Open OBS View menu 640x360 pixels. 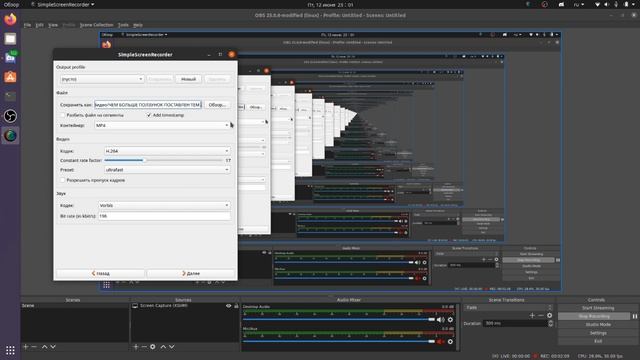(x=53, y=25)
